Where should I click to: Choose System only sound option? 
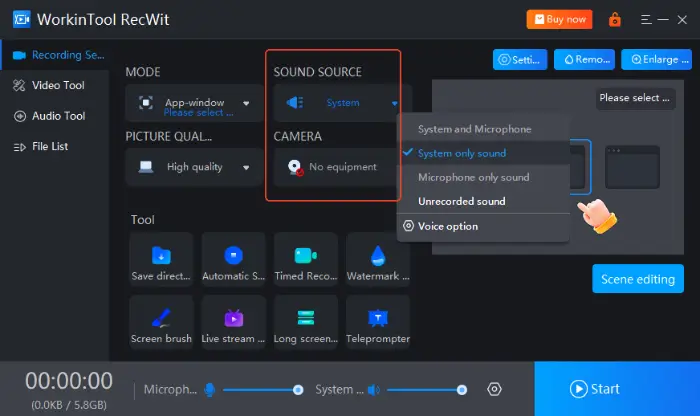483,153
